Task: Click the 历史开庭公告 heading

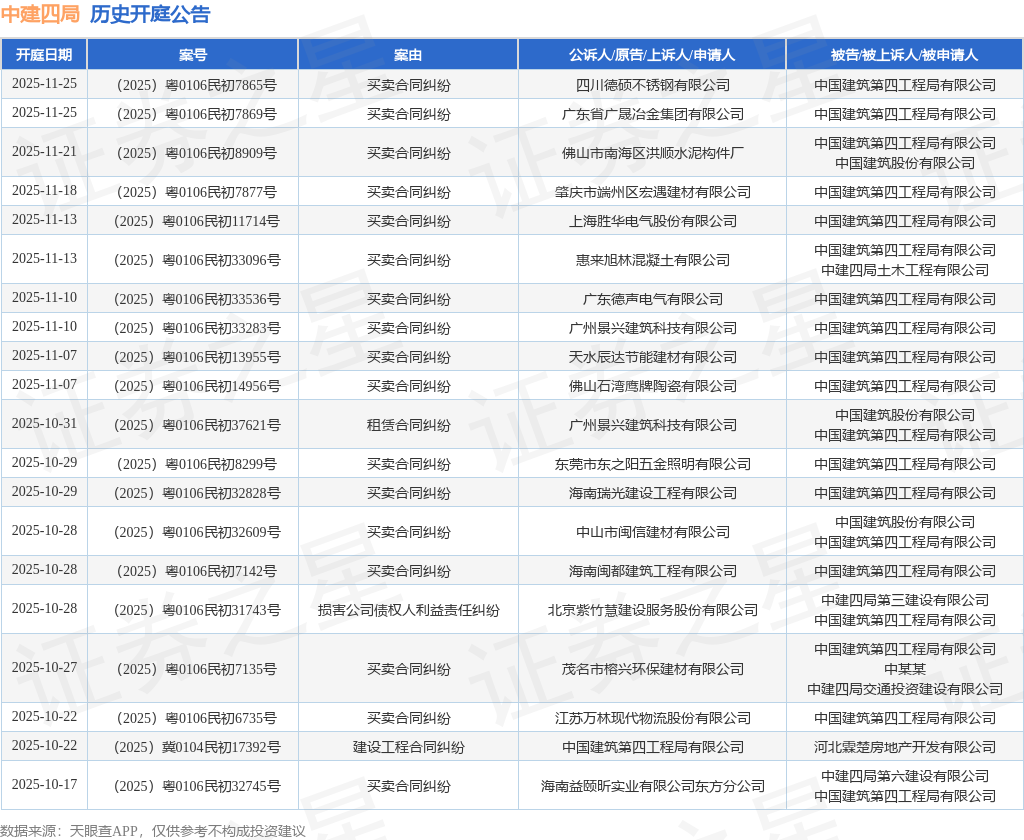Action: pos(150,14)
